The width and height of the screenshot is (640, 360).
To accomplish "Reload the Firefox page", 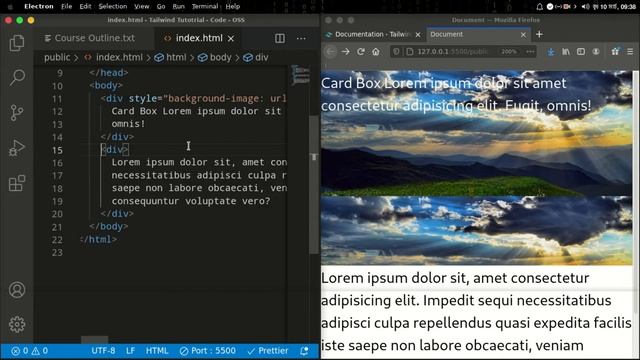I will pyautogui.click(x=361, y=52).
